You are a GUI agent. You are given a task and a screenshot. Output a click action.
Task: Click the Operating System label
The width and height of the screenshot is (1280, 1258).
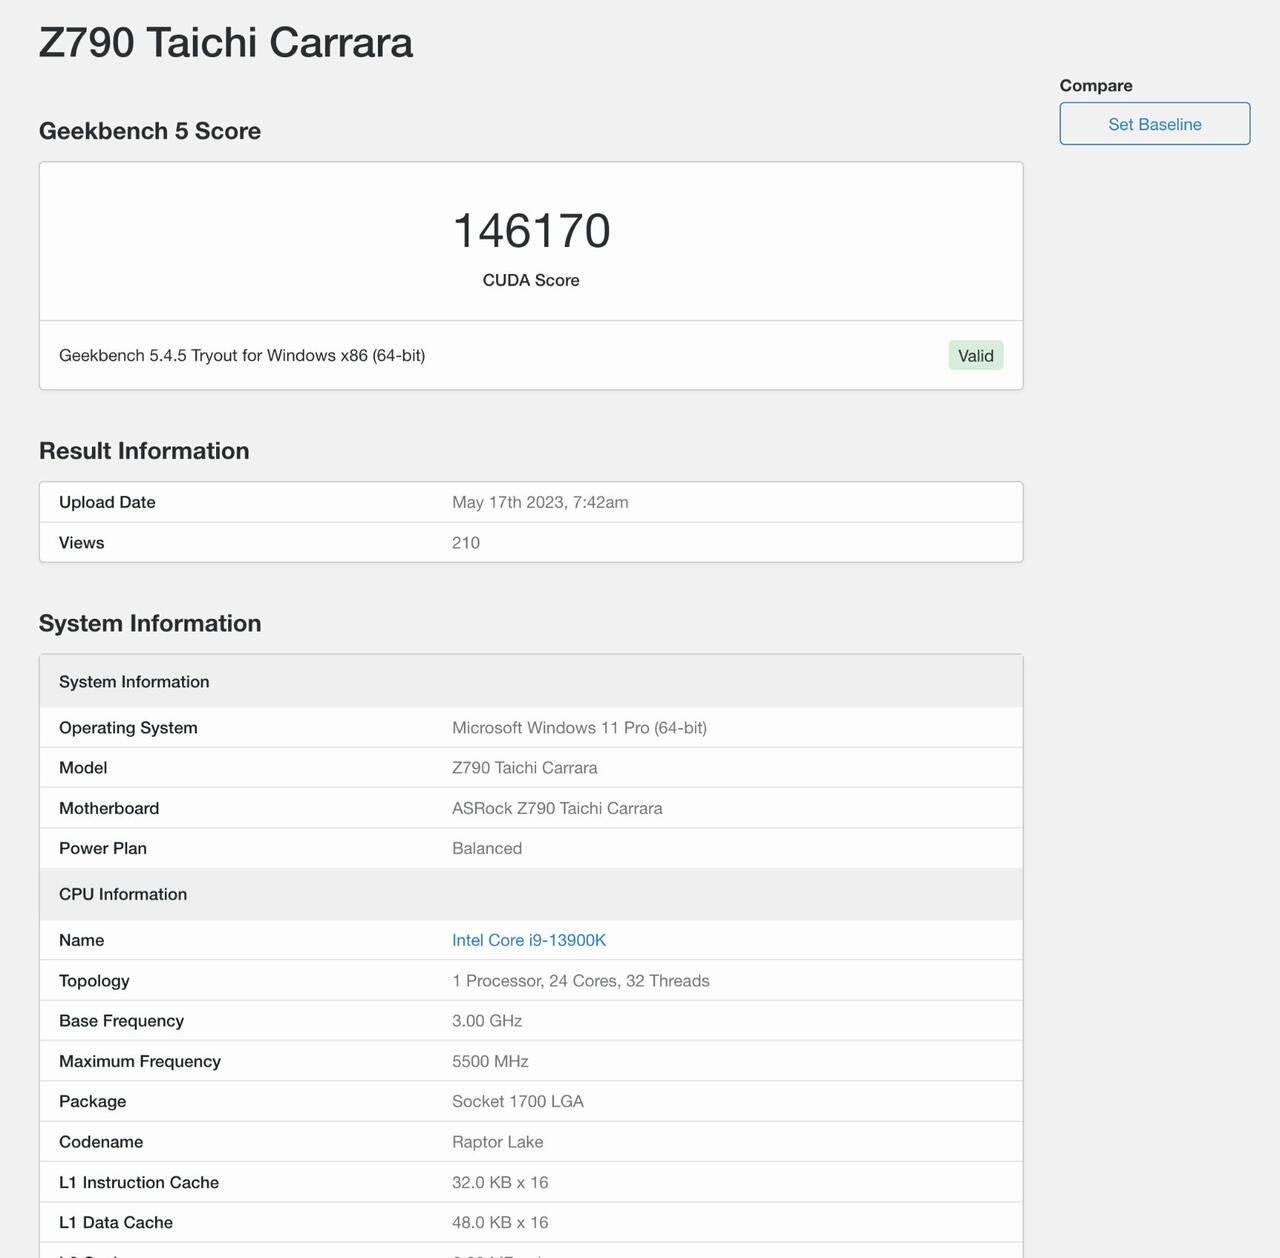[128, 728]
